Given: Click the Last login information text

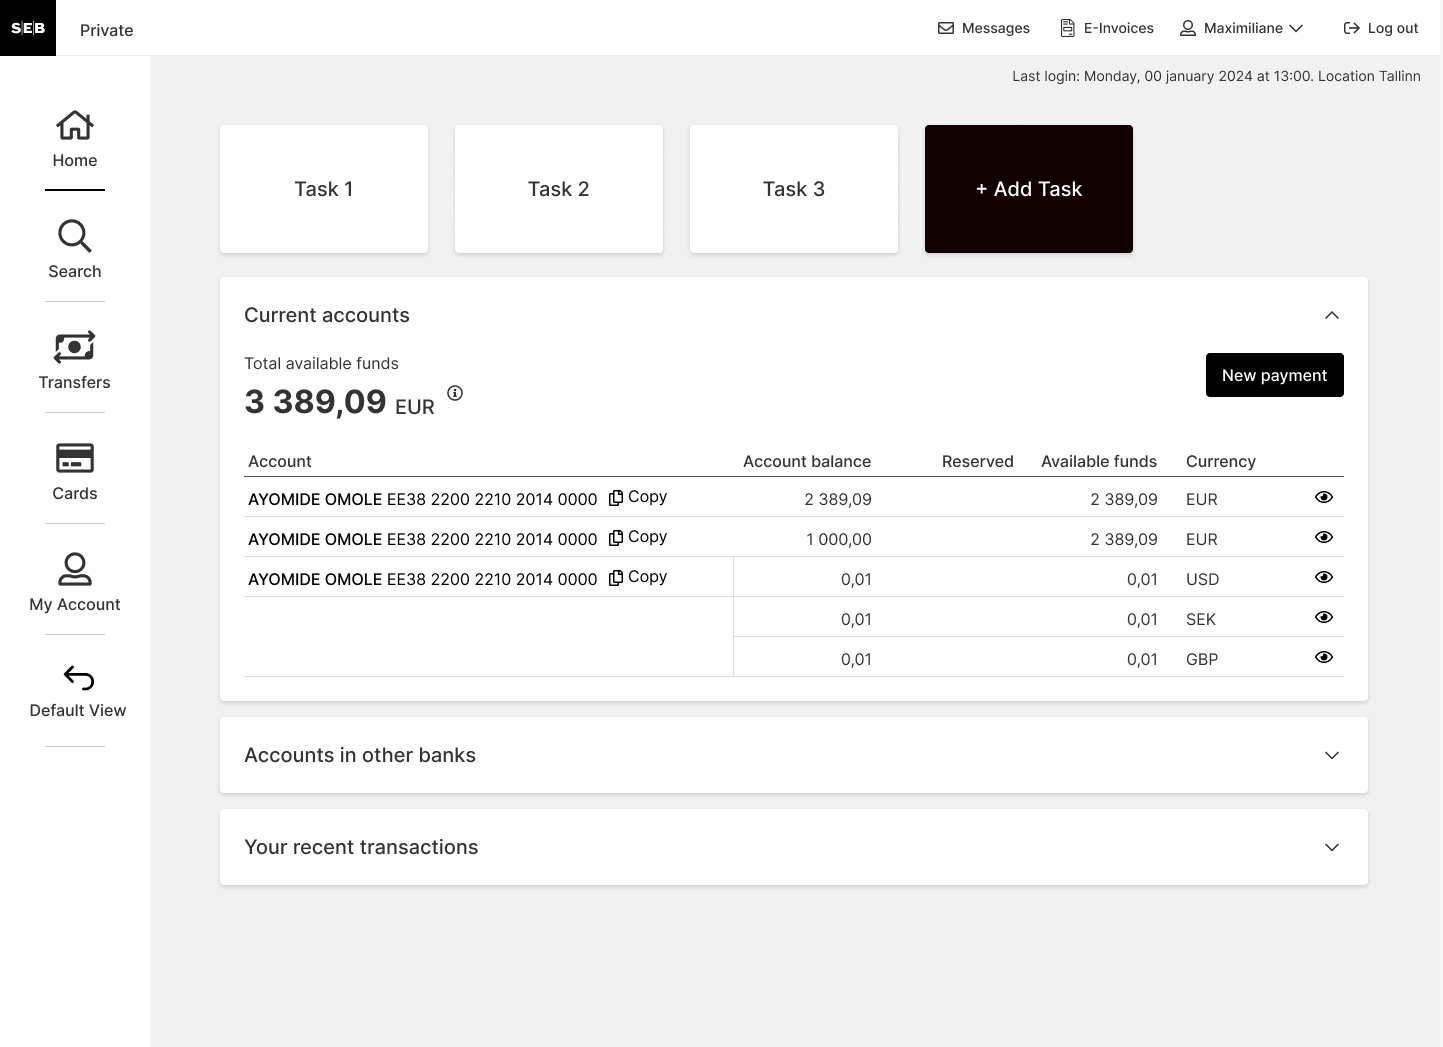Looking at the screenshot, I should [x=1216, y=76].
